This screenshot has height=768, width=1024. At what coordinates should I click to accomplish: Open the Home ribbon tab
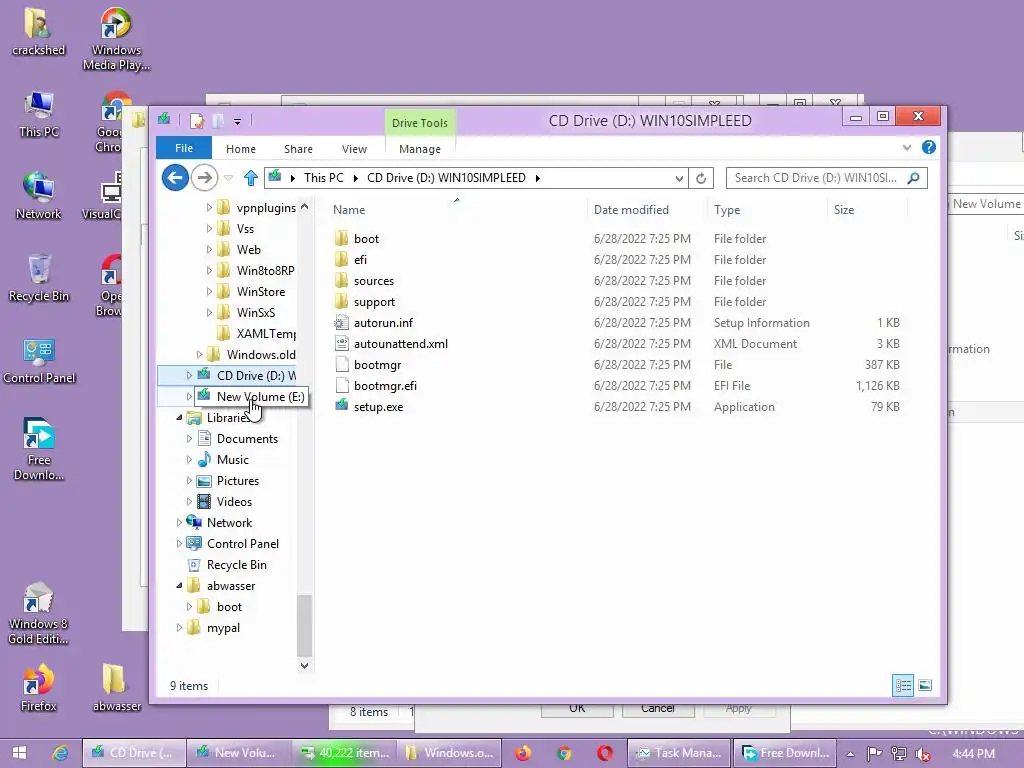click(240, 149)
